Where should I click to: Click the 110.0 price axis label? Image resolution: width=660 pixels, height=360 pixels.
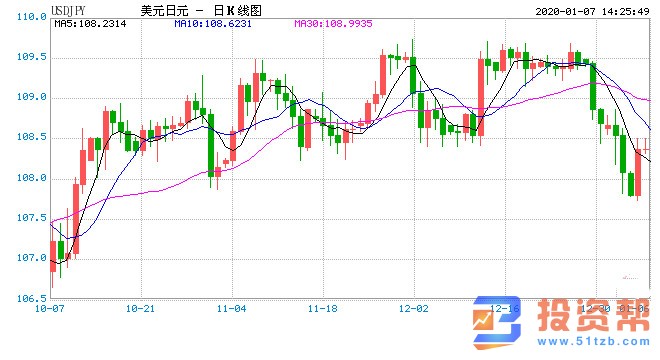32,17
